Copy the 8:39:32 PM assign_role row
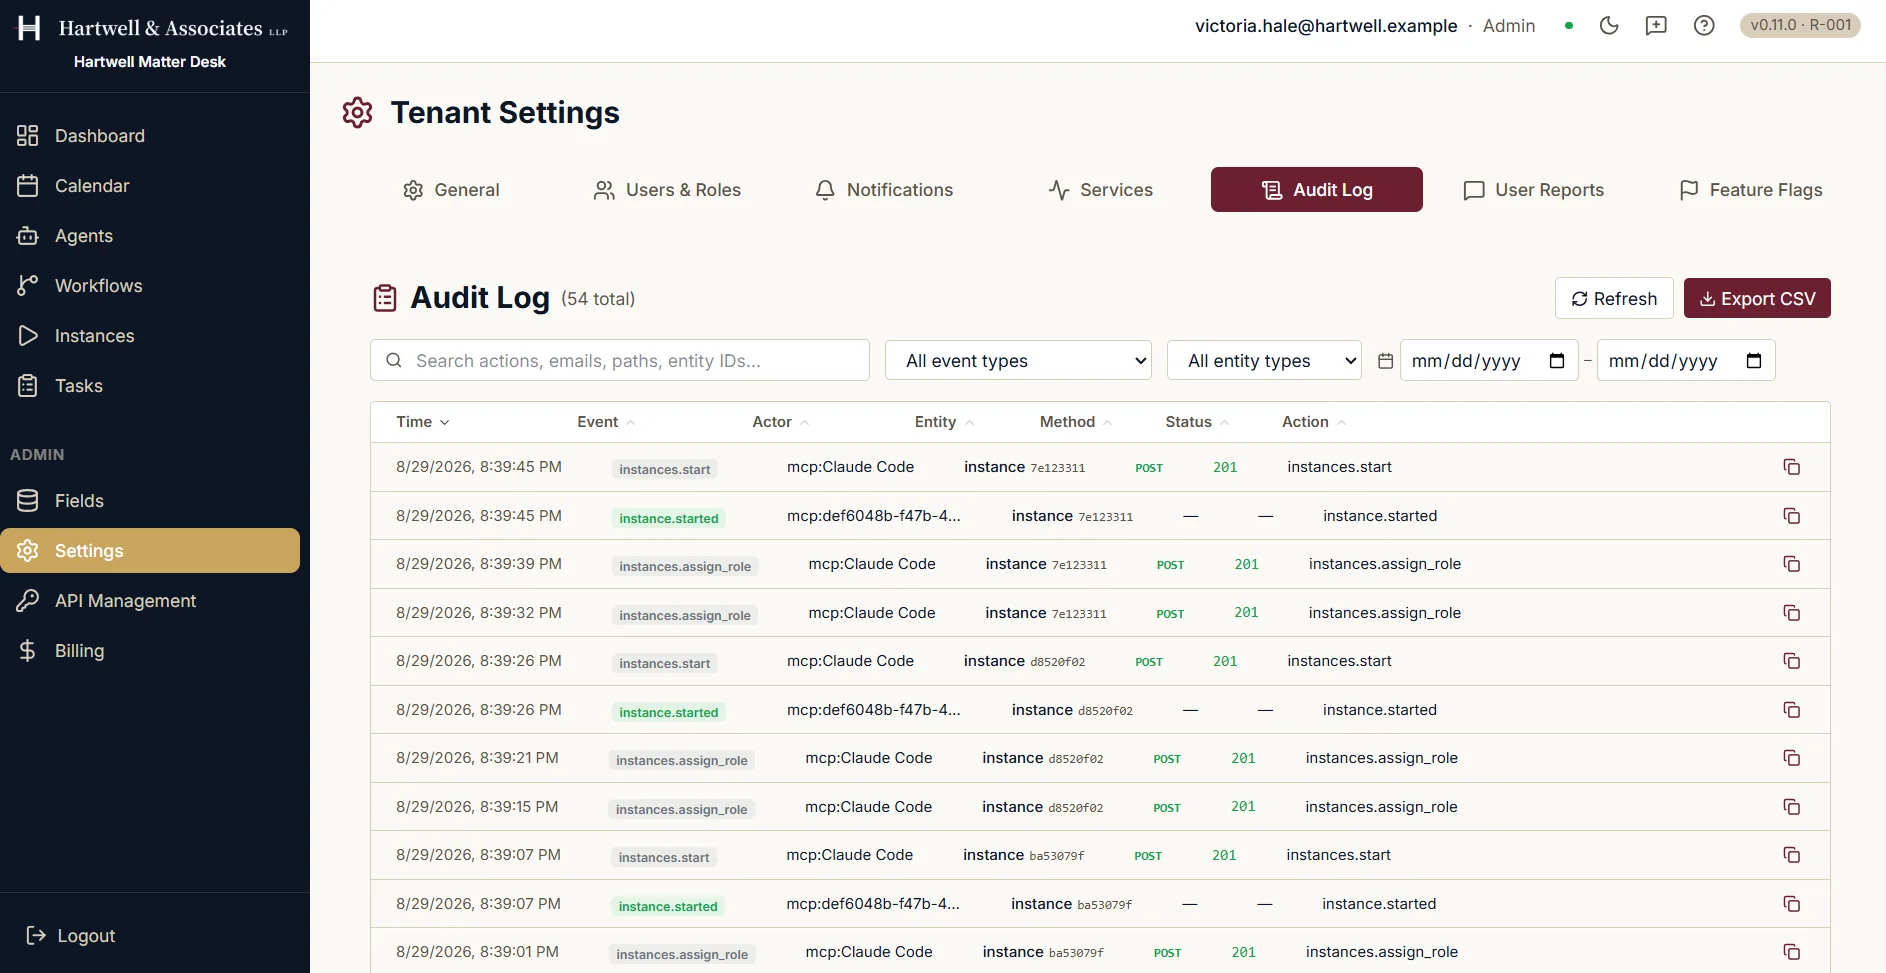The height and width of the screenshot is (973, 1886). 1792,613
